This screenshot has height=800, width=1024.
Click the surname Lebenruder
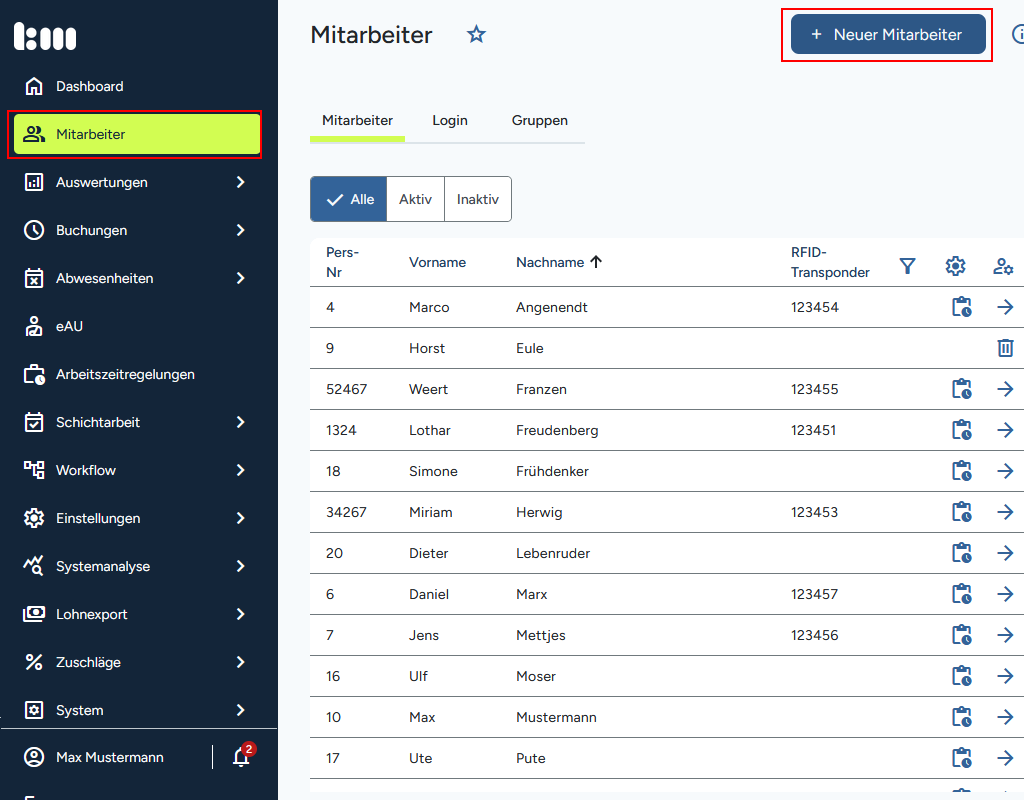click(553, 553)
